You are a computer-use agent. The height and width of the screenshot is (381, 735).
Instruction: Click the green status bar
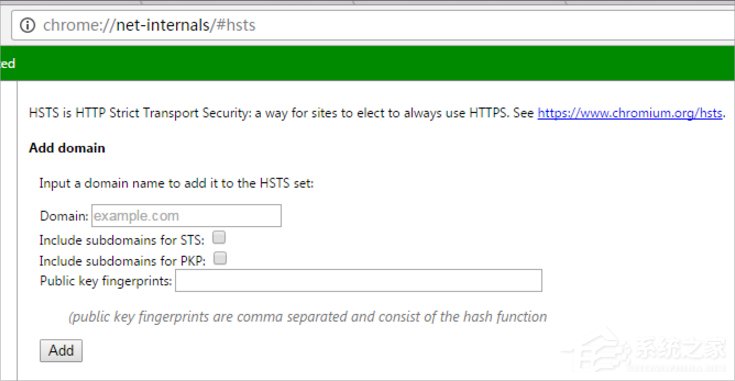tap(368, 63)
